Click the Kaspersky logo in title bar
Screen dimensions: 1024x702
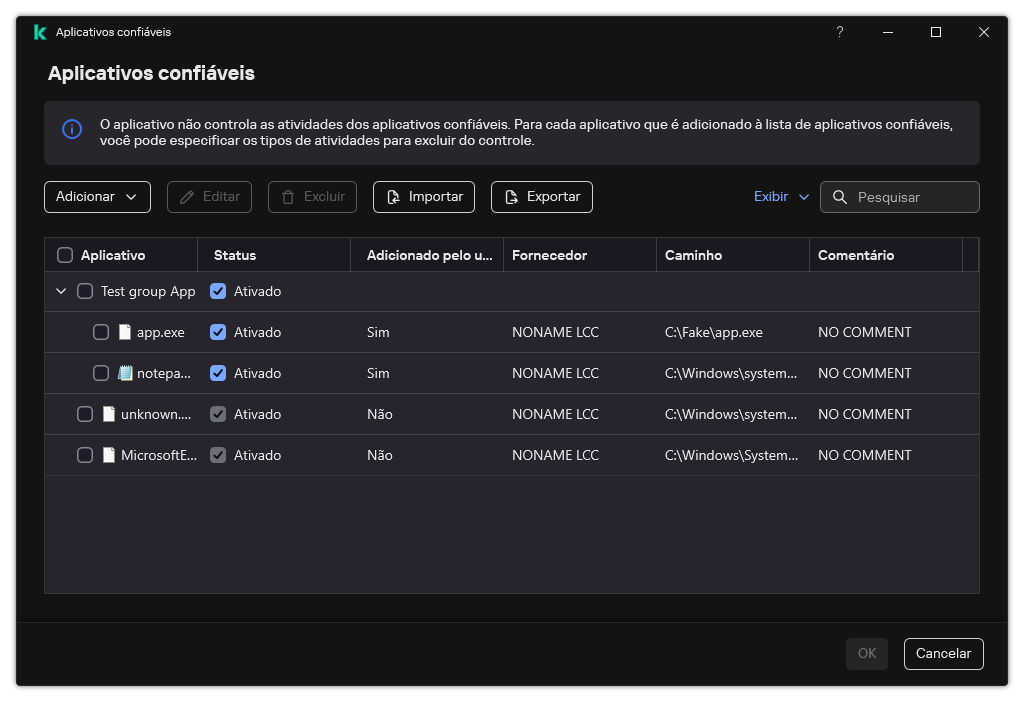click(x=39, y=31)
